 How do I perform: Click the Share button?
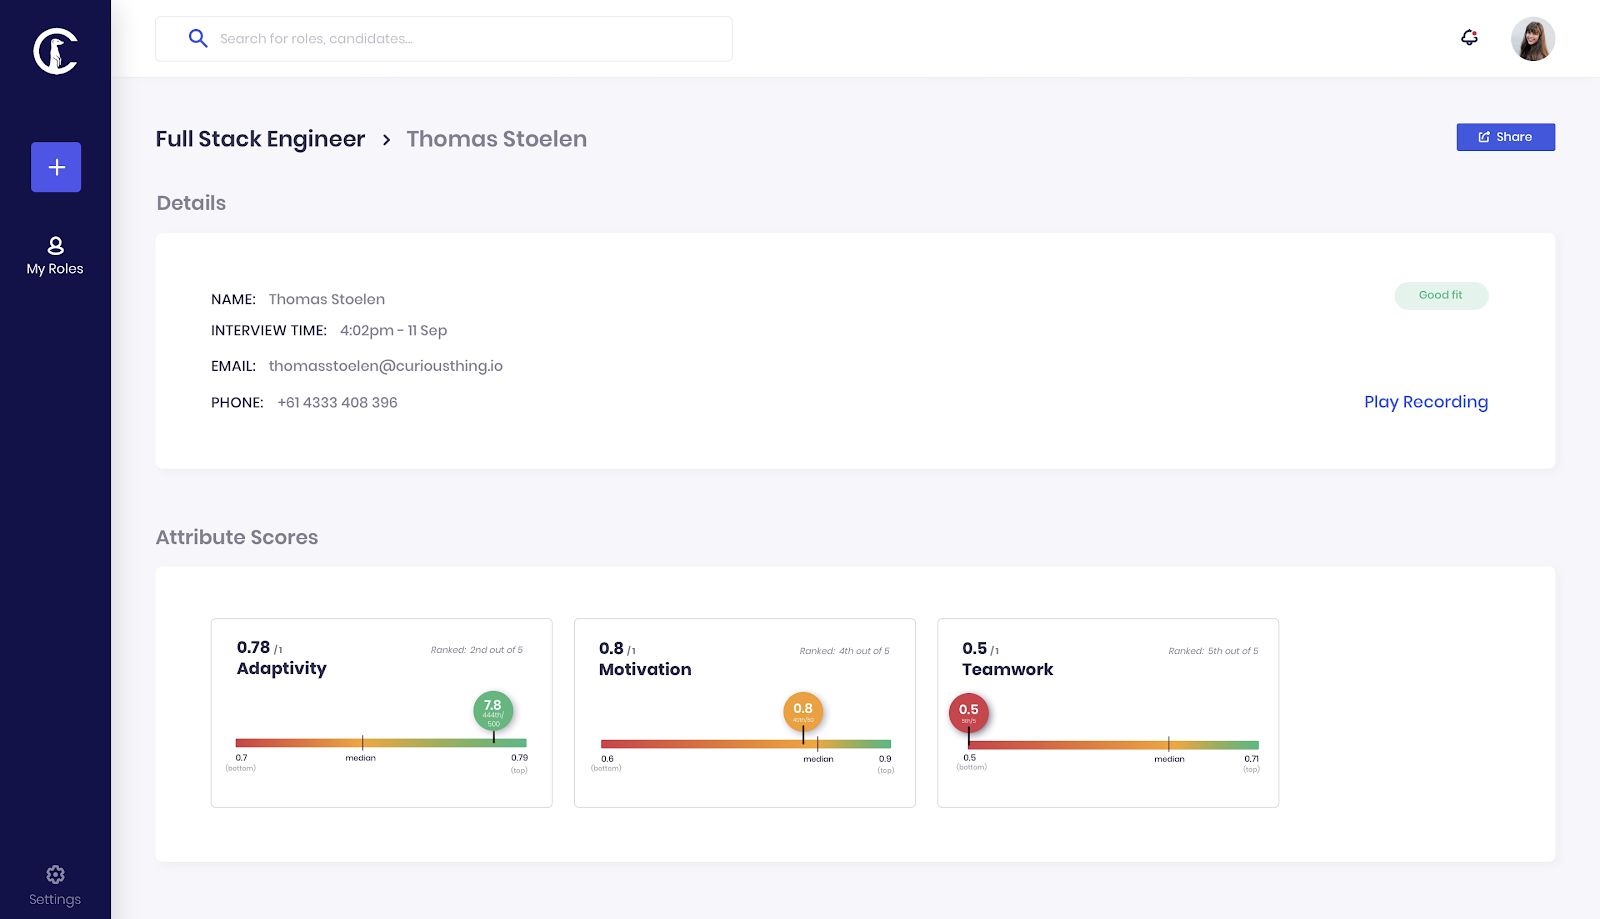1505,137
